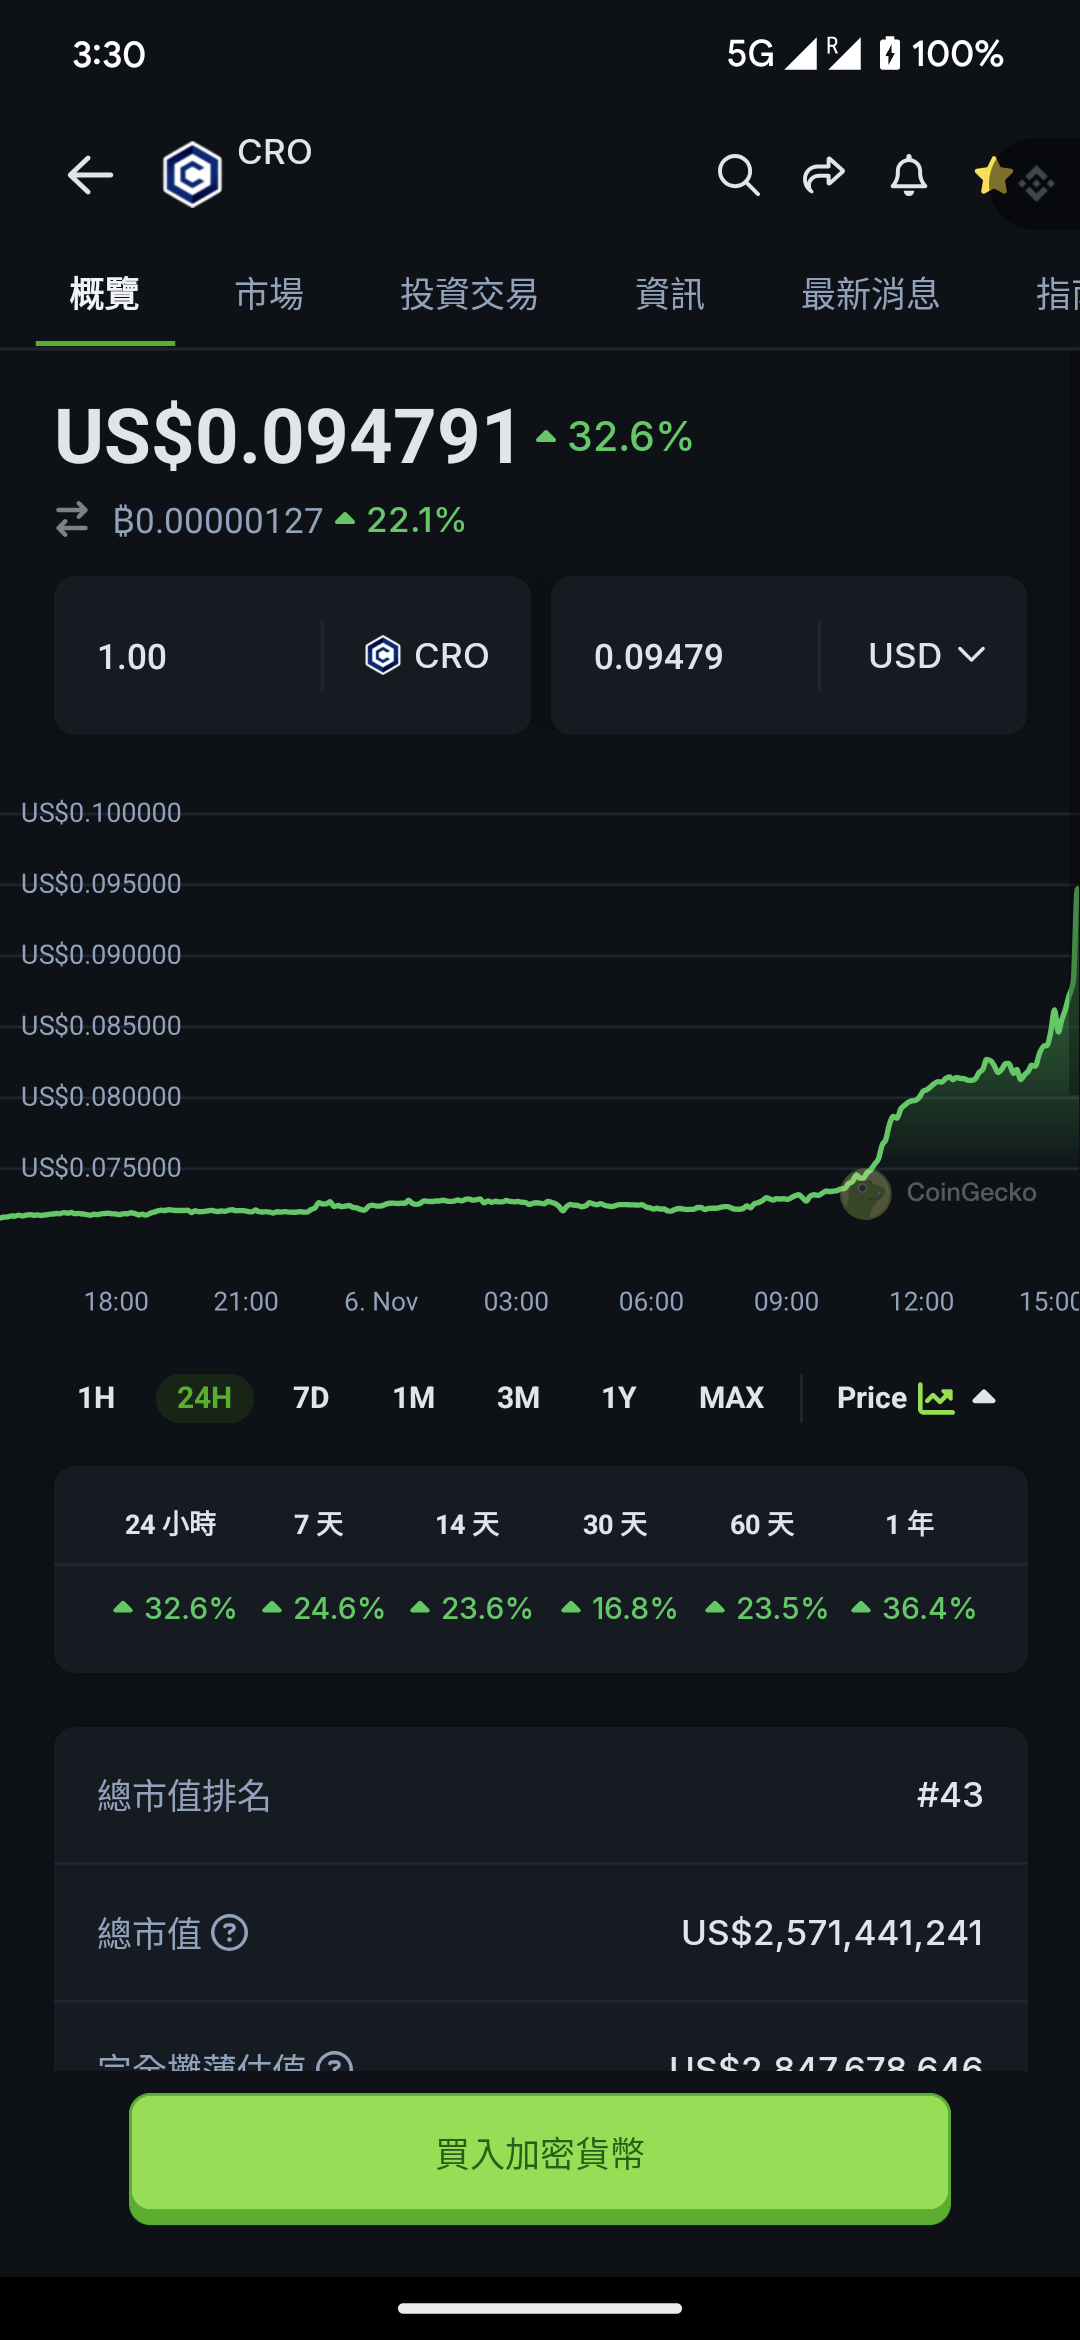Switch to the 市場 tab

pyautogui.click(x=269, y=294)
